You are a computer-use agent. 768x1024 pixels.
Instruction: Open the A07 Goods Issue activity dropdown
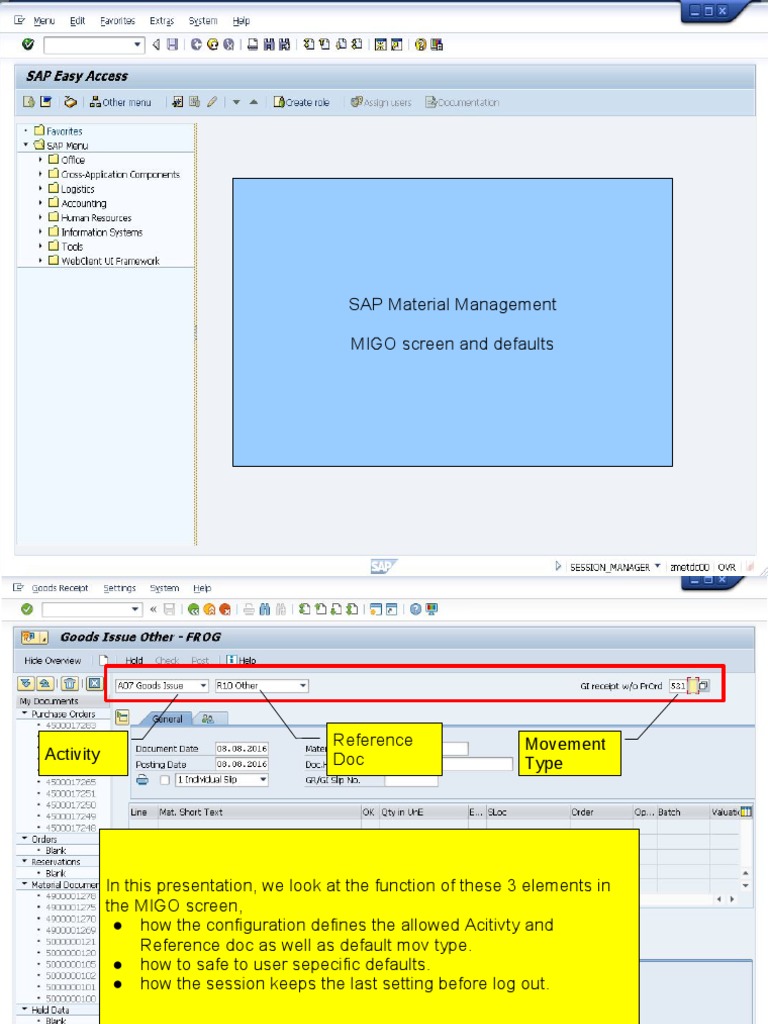coord(204,686)
